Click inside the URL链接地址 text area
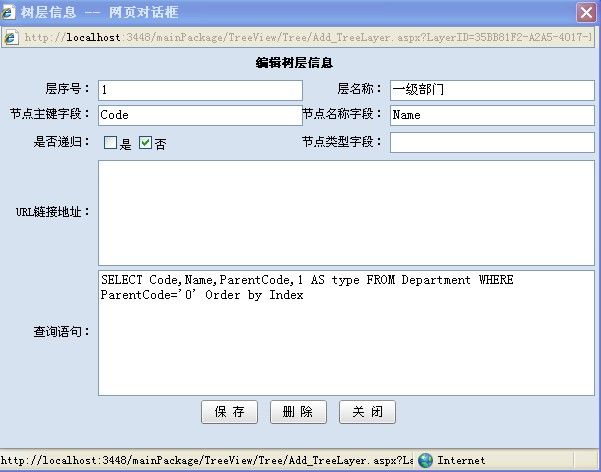601x472 pixels. [x=346, y=213]
